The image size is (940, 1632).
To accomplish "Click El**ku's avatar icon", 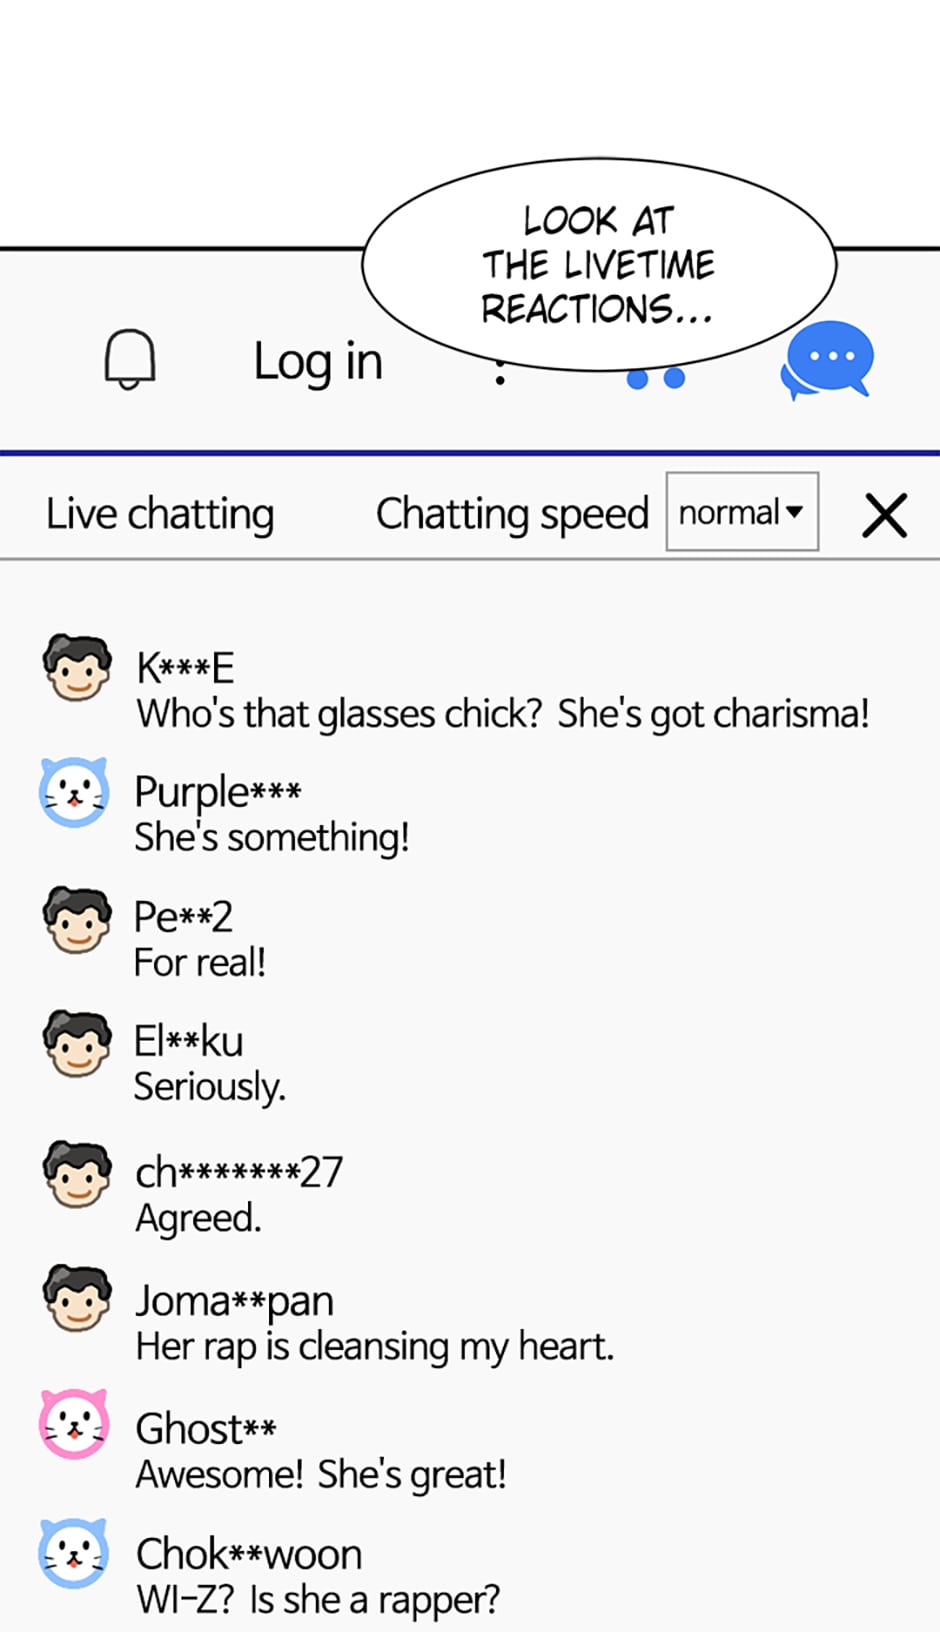I will [77, 1043].
